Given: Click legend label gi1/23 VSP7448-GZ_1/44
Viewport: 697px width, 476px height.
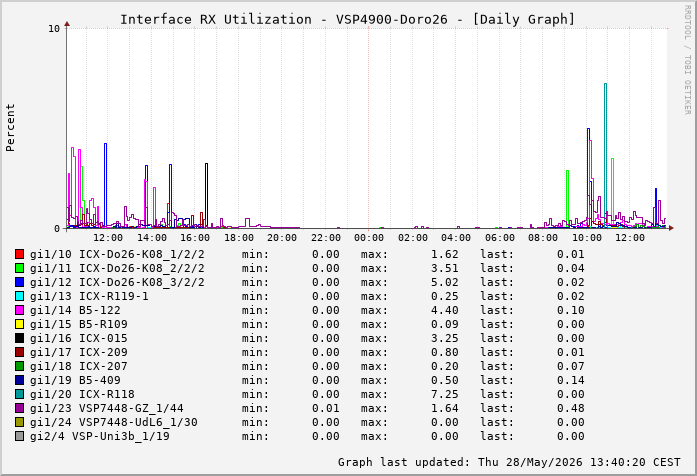Looking at the screenshot, I should click(107, 408).
